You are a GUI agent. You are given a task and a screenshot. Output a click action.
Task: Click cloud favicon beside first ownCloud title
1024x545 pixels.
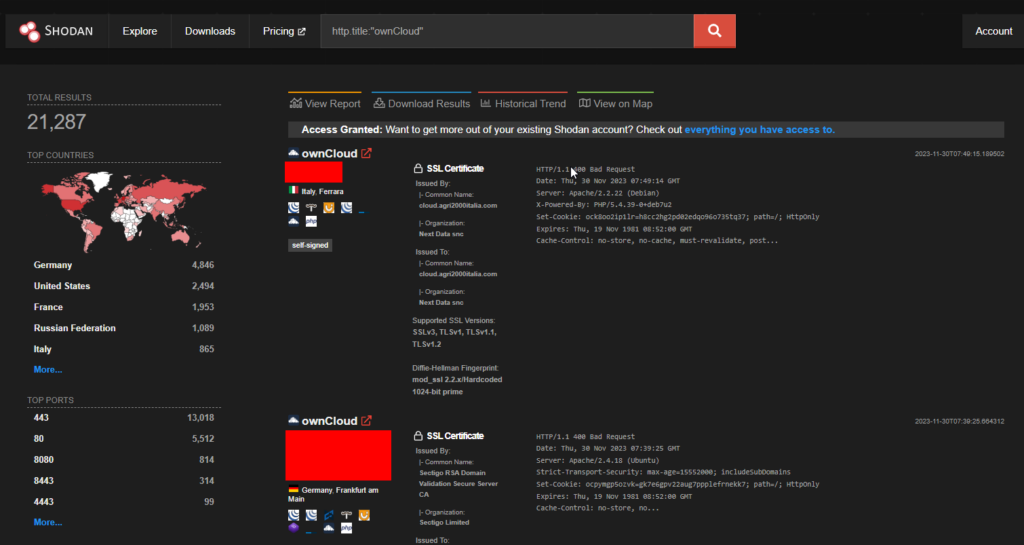(293, 153)
